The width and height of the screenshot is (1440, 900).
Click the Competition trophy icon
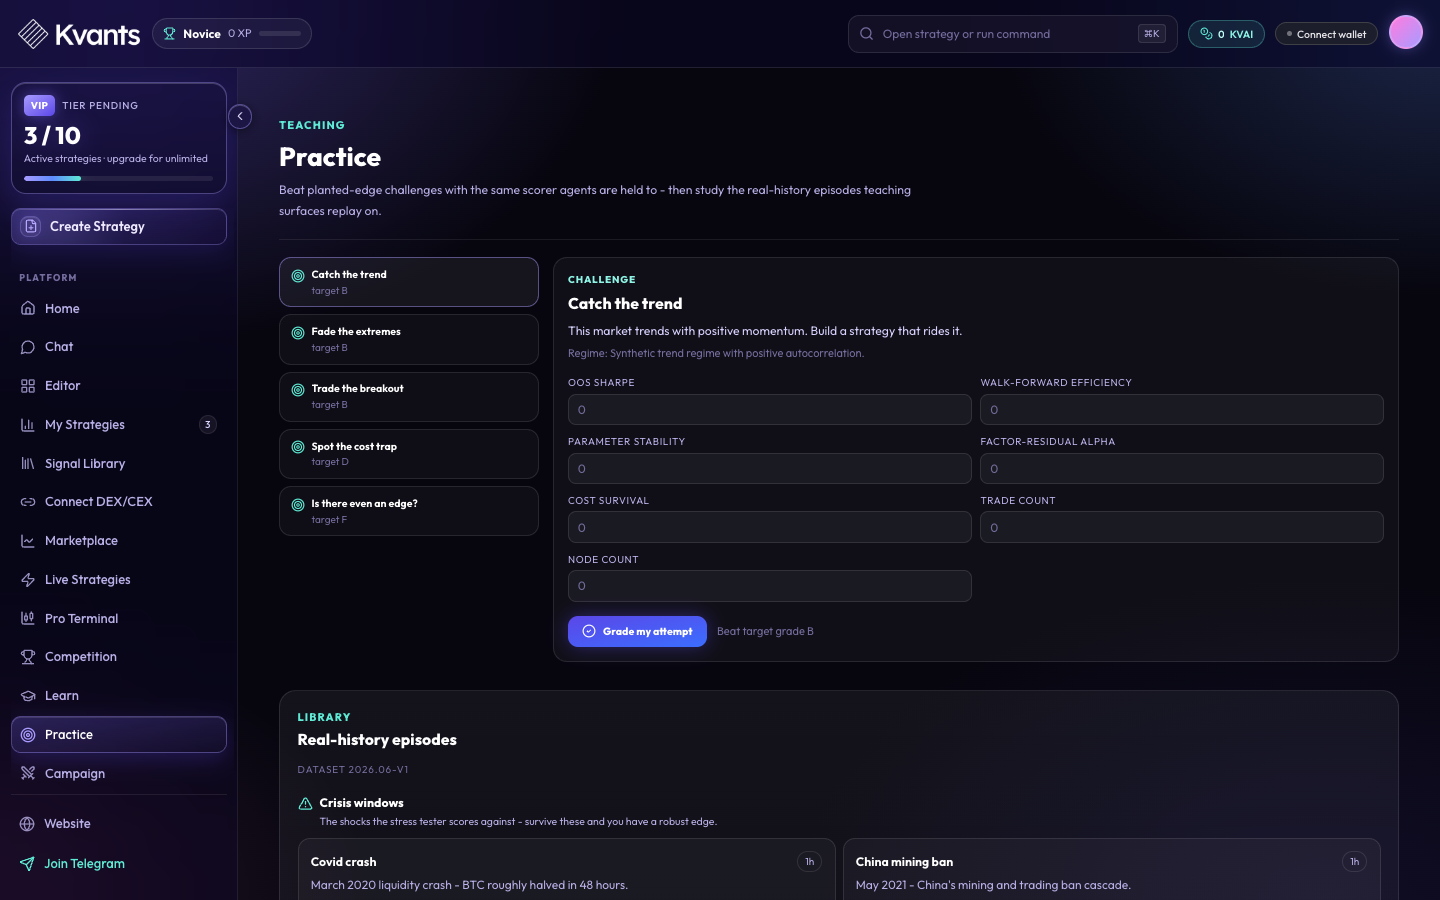28,657
